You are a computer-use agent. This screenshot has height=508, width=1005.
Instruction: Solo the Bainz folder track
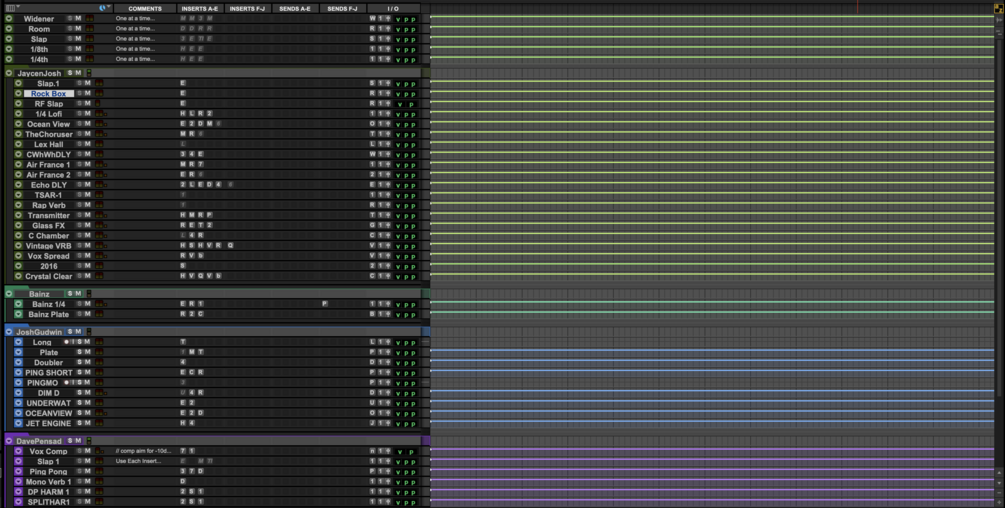70,293
